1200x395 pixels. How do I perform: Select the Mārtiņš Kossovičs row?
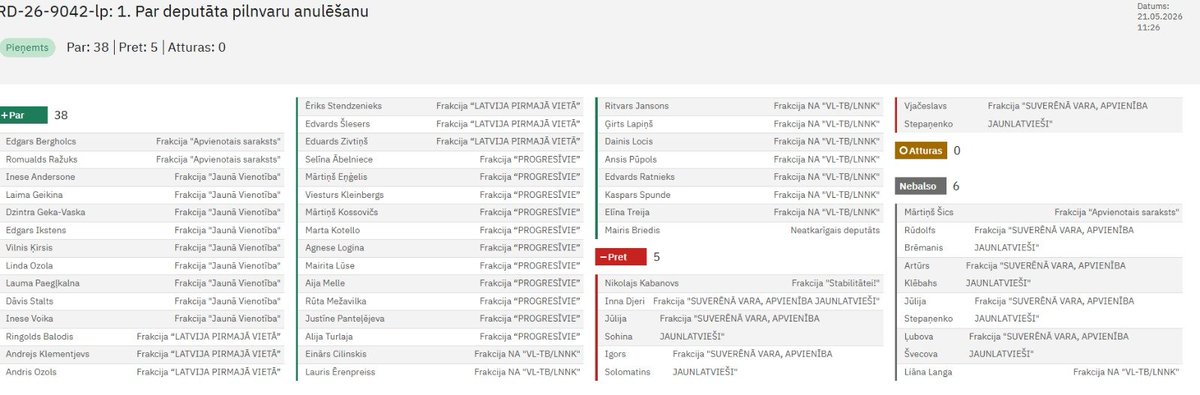click(440, 213)
